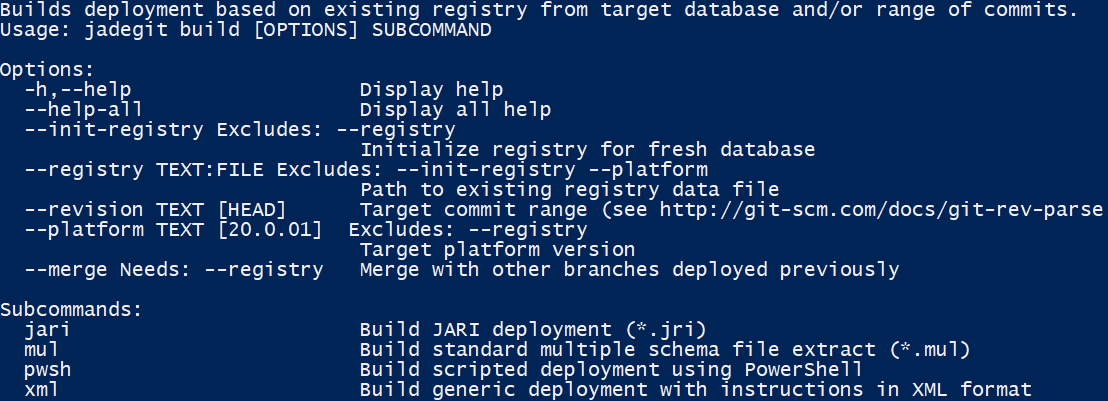
Task: Click the --help-all option text
Action: (84, 109)
